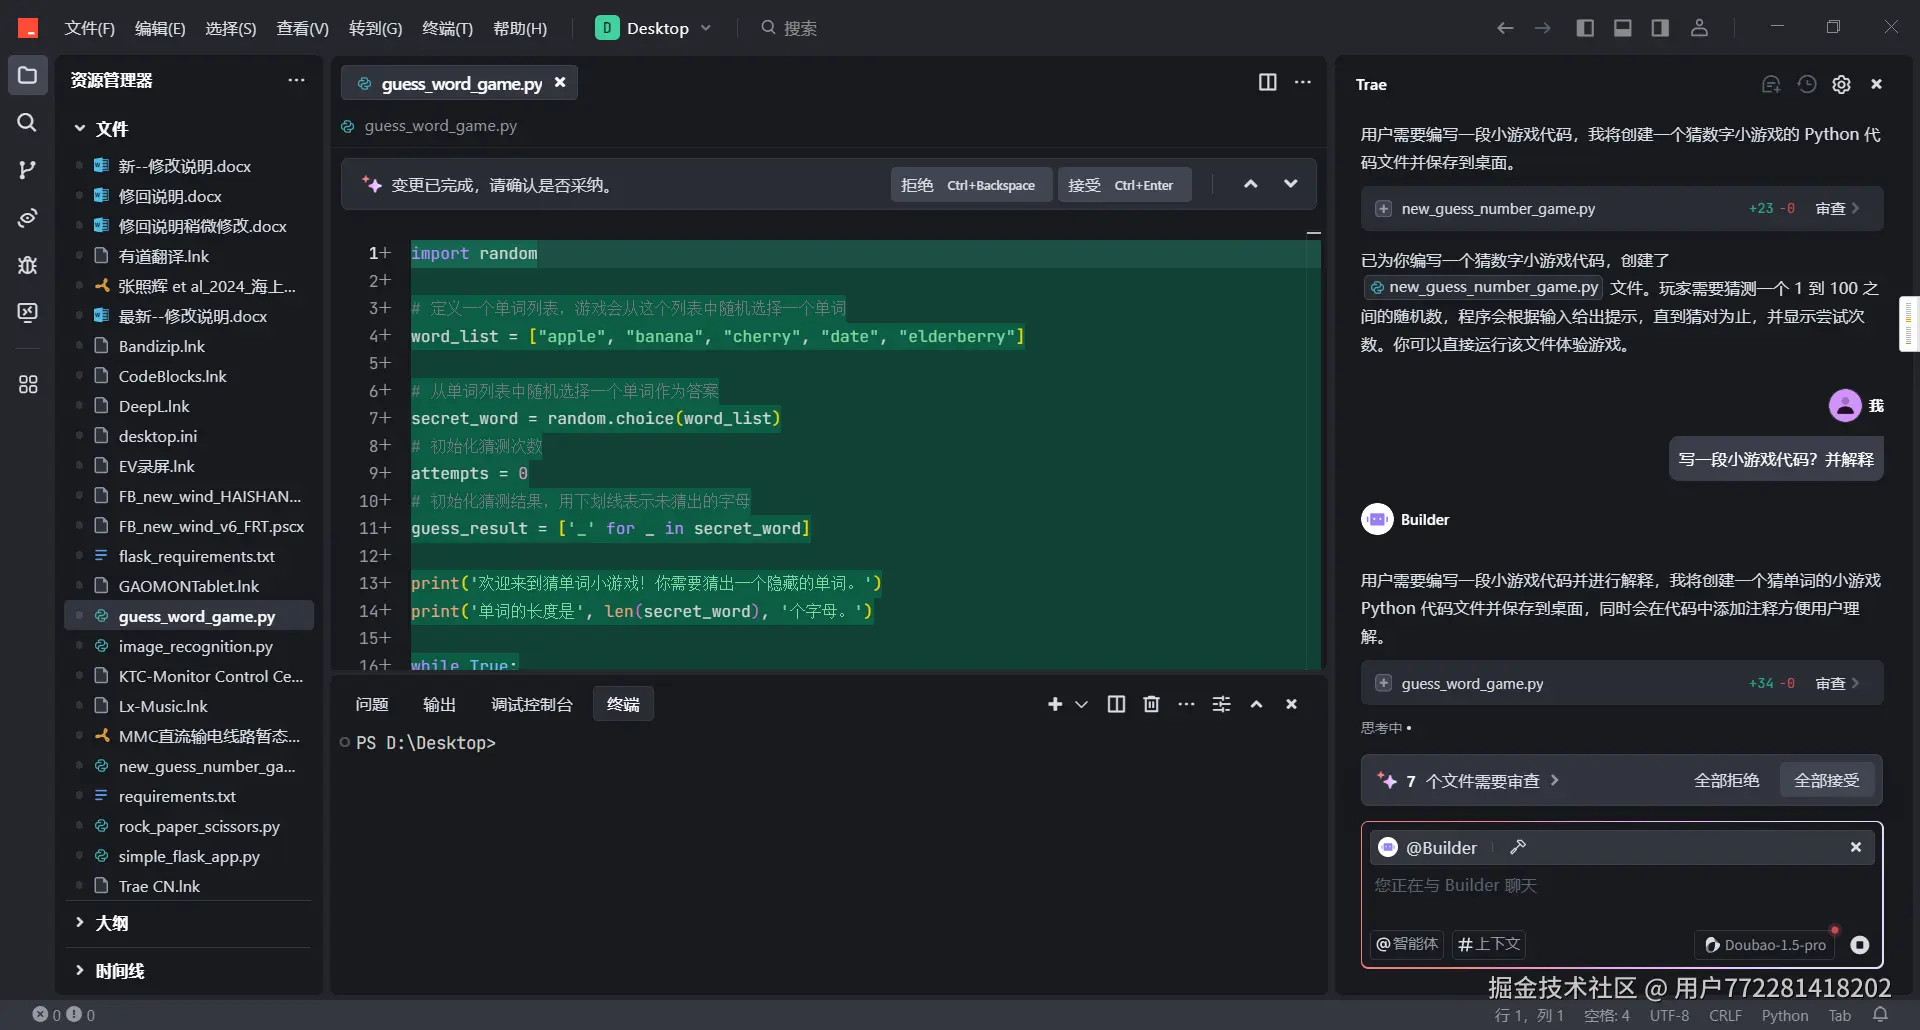Click the split editor icon

point(1267,82)
